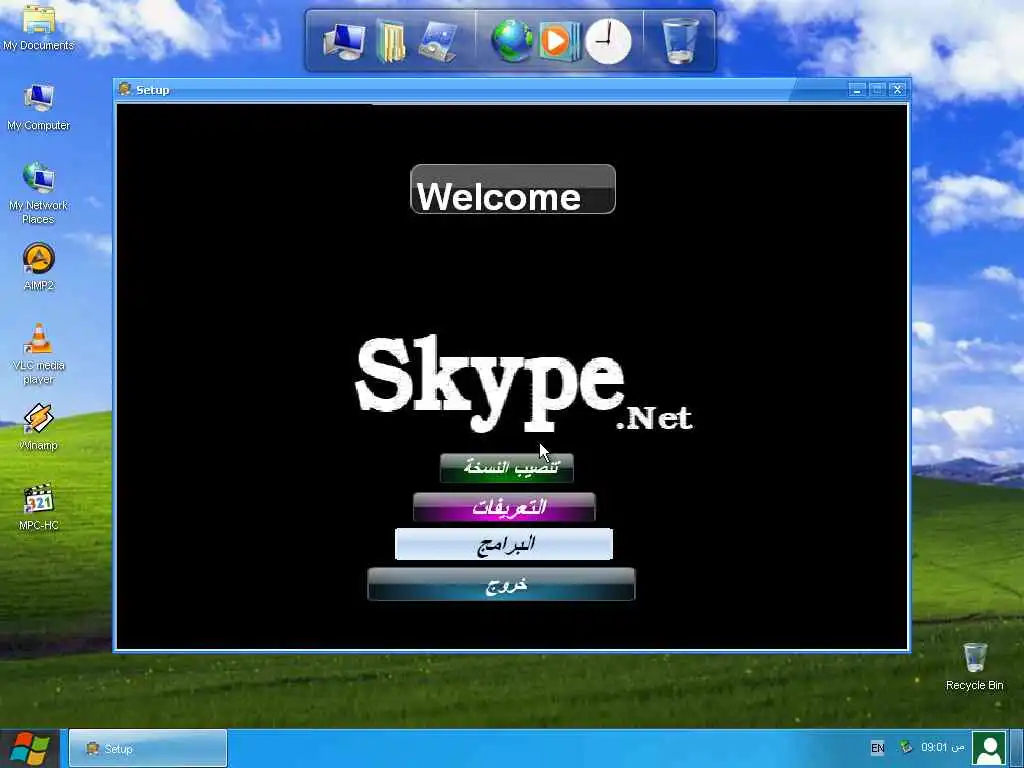Click the البرامج programs button
The height and width of the screenshot is (768, 1024).
pyautogui.click(x=504, y=544)
